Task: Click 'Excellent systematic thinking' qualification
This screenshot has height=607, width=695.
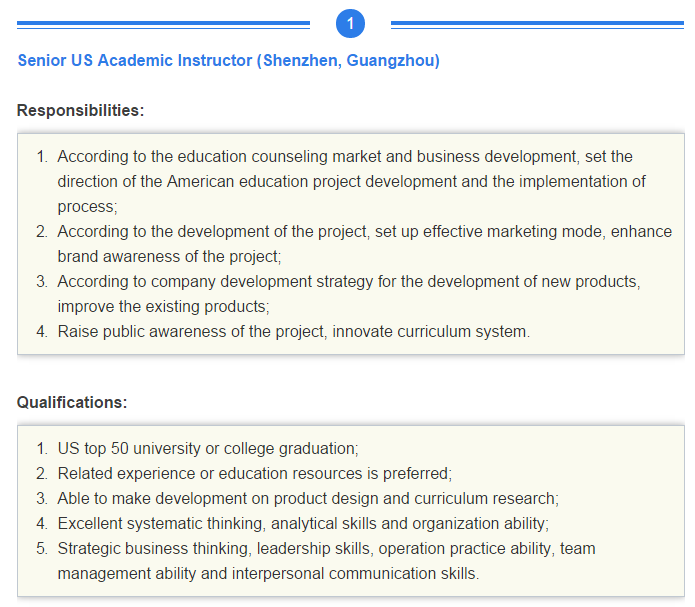Action: pyautogui.click(x=303, y=524)
